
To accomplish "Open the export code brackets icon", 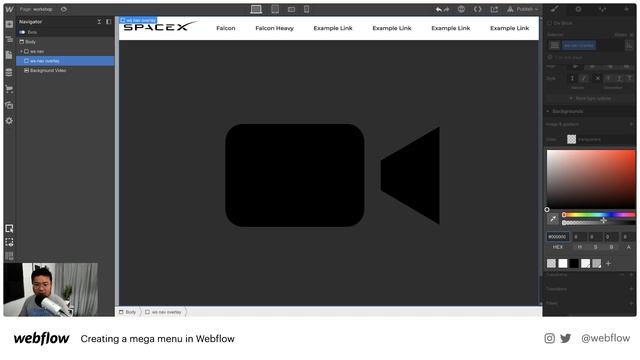I will tap(478, 9).
